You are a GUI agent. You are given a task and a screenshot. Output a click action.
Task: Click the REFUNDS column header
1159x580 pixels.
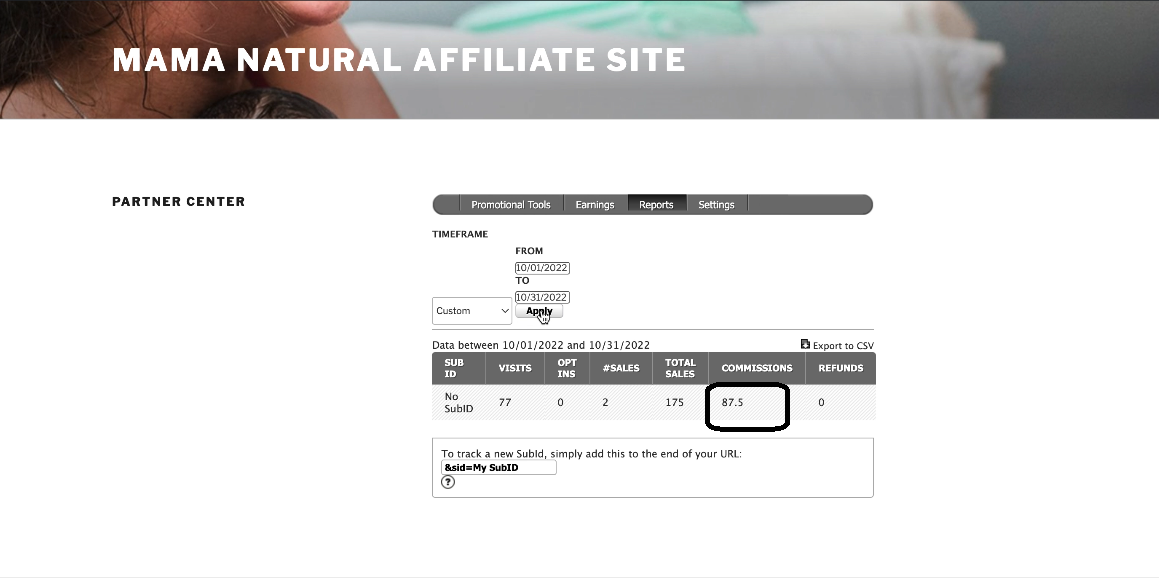pyautogui.click(x=840, y=368)
